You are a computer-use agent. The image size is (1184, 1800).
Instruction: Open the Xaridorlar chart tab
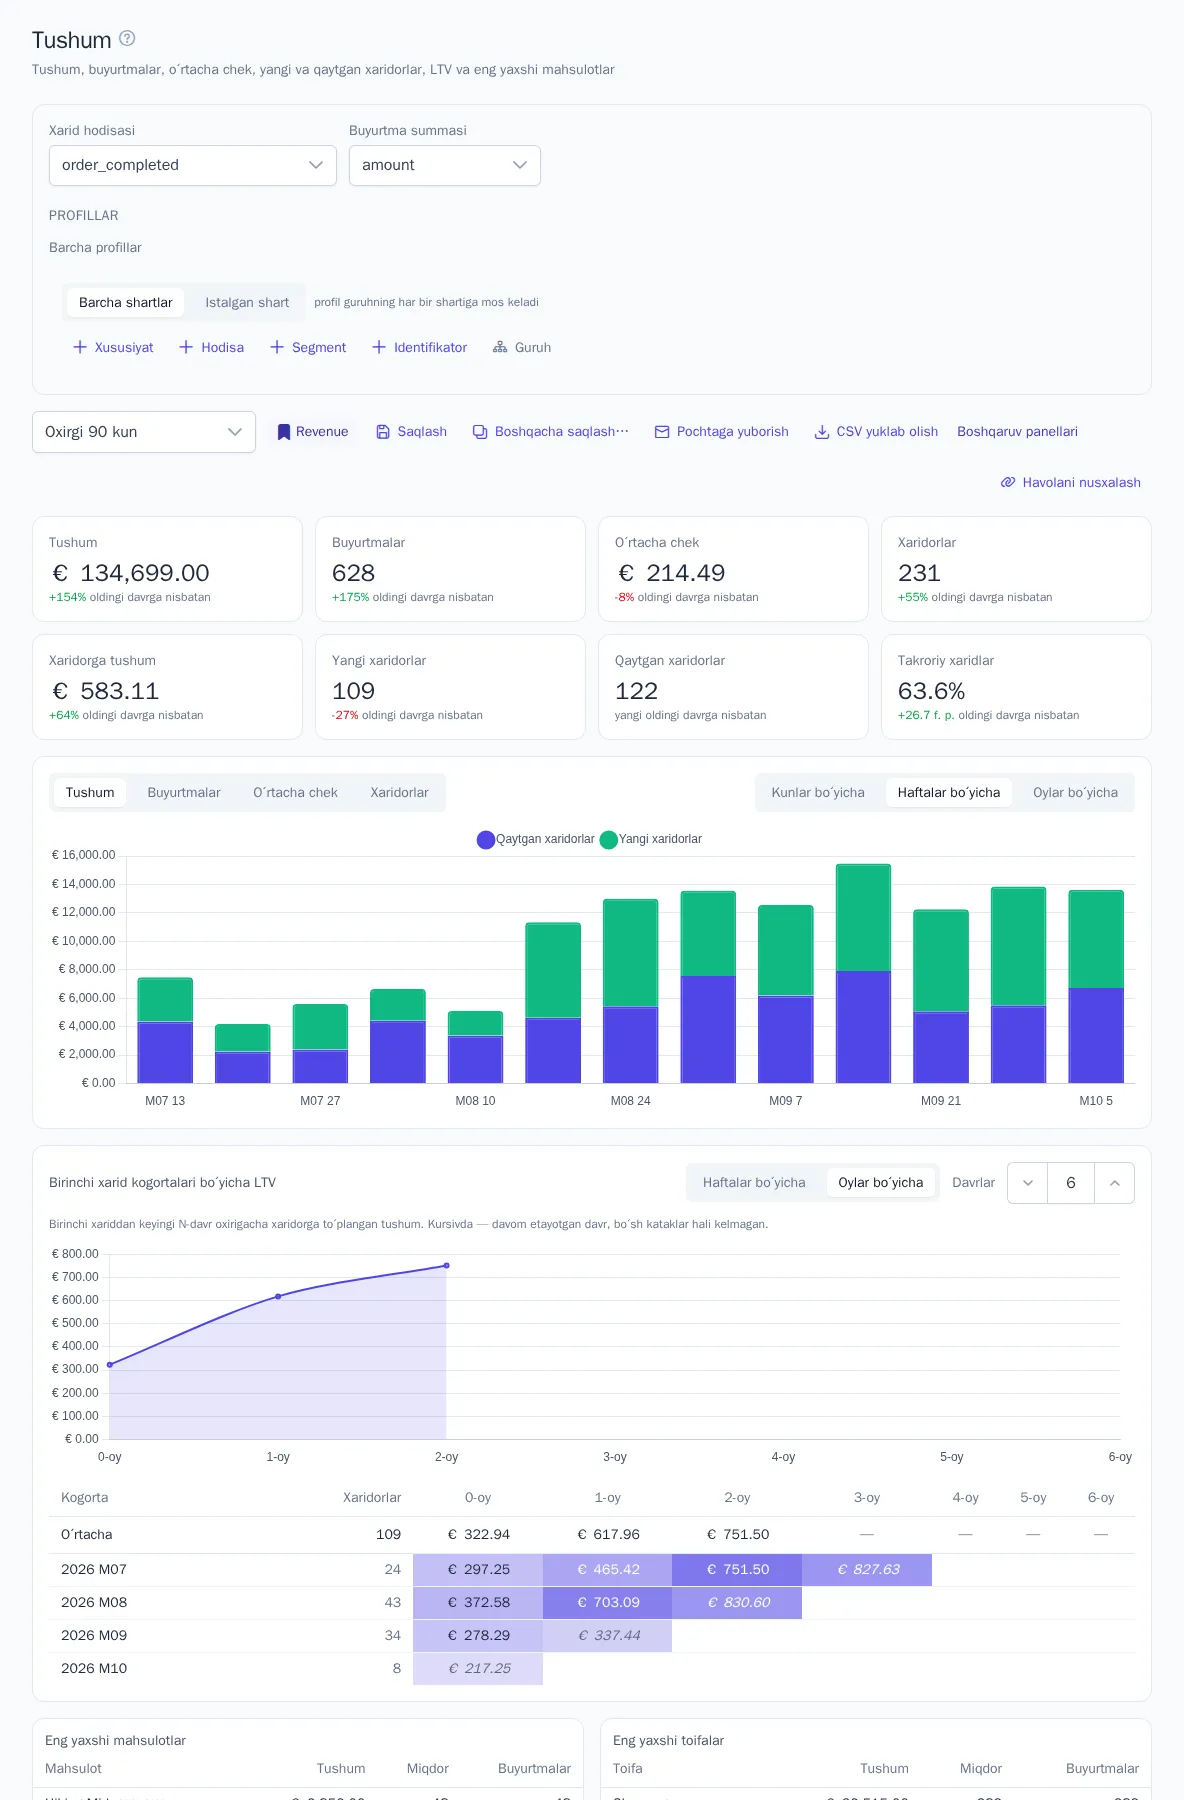399,793
